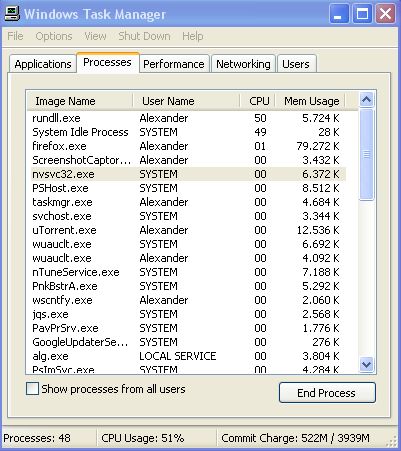
Task: Click the Commit Charge status entry
Action: (x=295, y=438)
